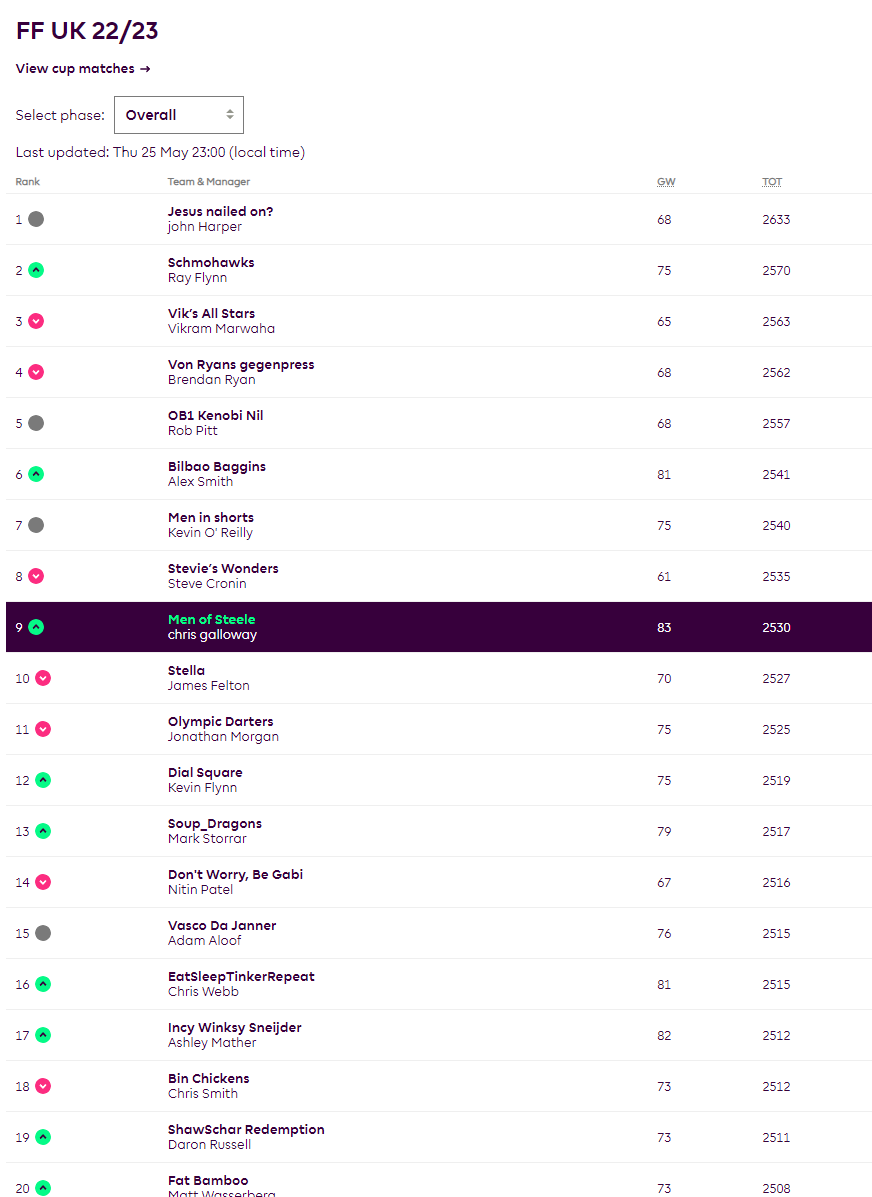The image size is (872, 1197).
Task: Click grey status dot beside Vasco Da Janner
Action: point(42,933)
